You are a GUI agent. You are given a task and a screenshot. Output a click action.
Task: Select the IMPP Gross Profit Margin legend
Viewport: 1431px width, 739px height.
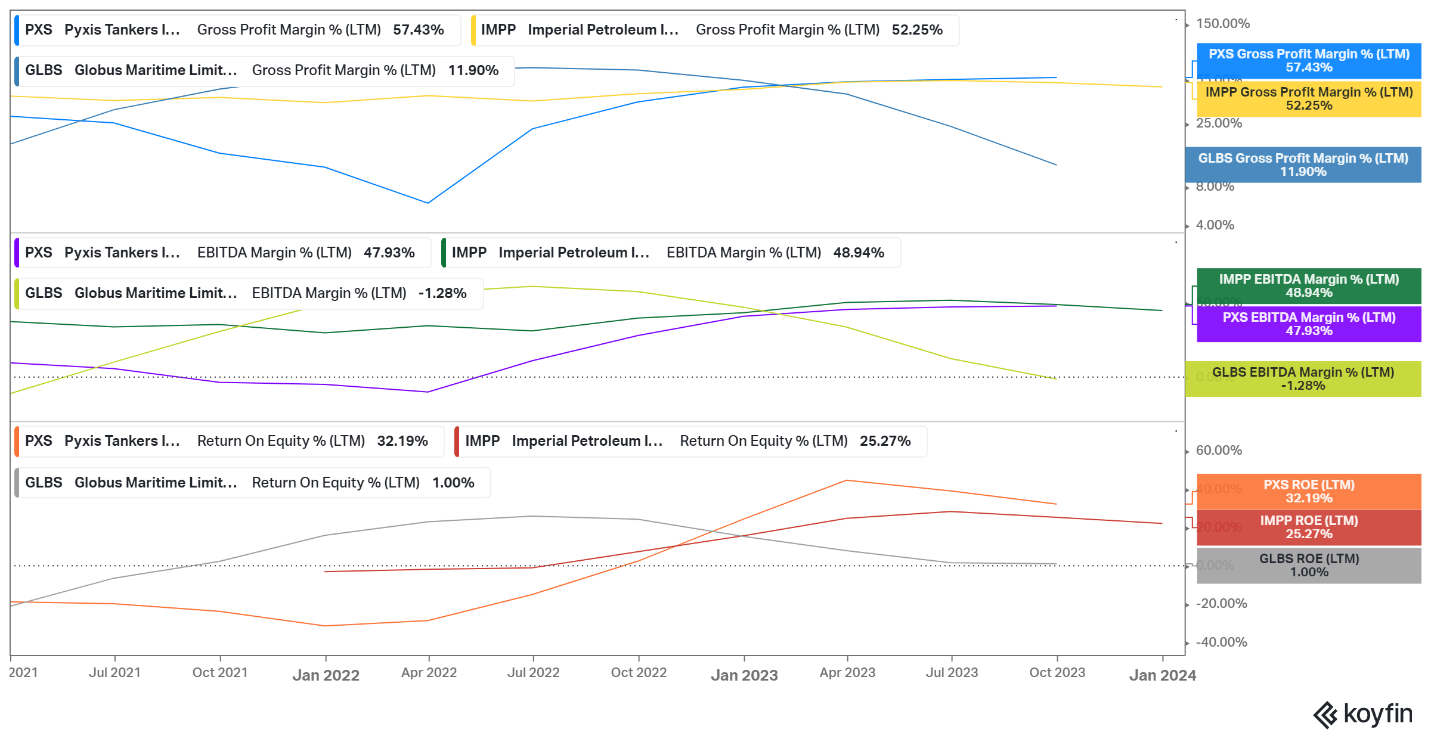pos(714,30)
